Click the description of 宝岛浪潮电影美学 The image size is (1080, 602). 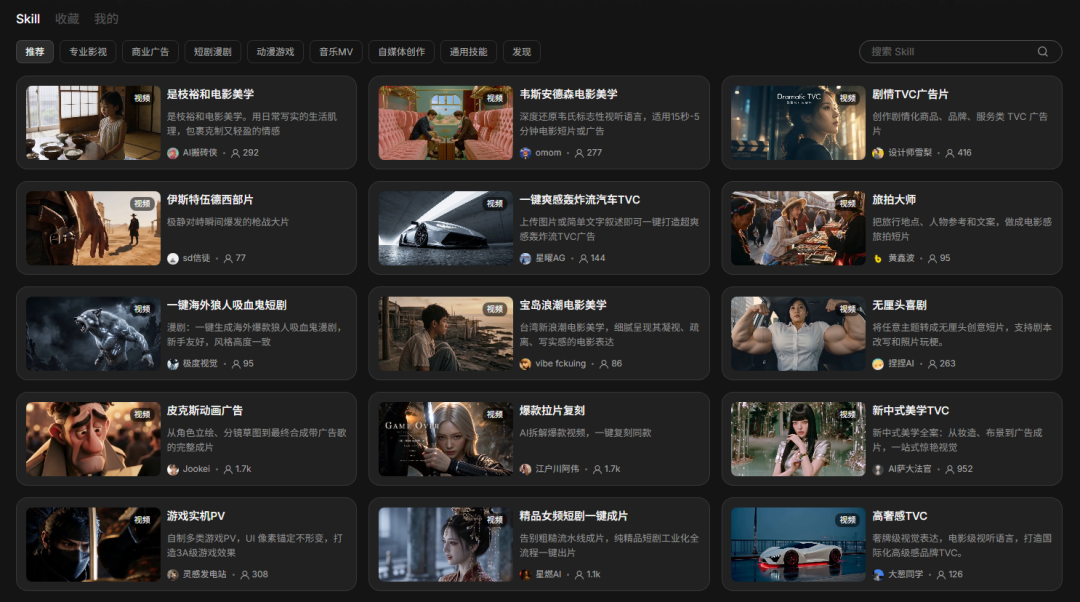(609, 335)
